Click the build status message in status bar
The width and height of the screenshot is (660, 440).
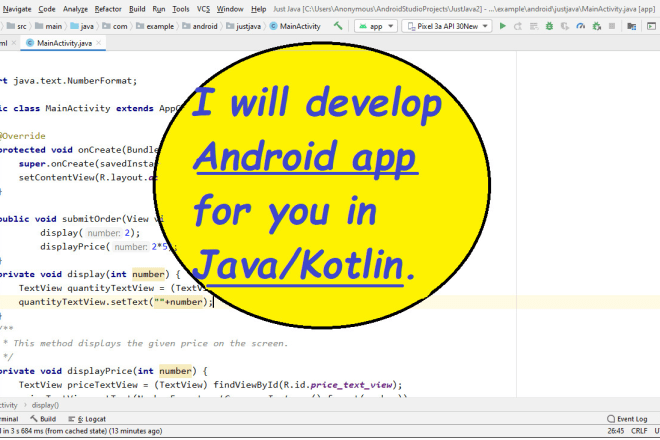(x=81, y=431)
